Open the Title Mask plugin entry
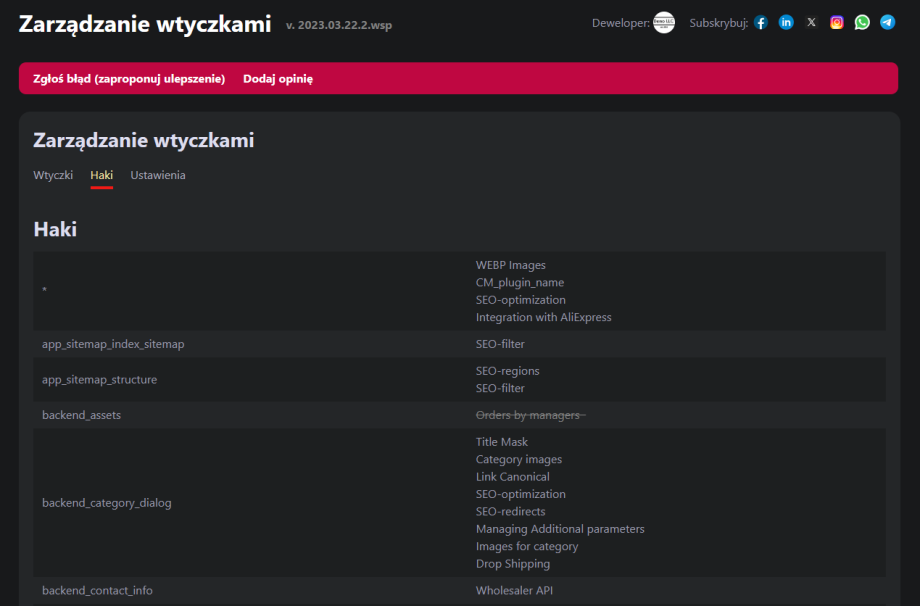Image resolution: width=920 pixels, height=606 pixels. click(x=501, y=442)
